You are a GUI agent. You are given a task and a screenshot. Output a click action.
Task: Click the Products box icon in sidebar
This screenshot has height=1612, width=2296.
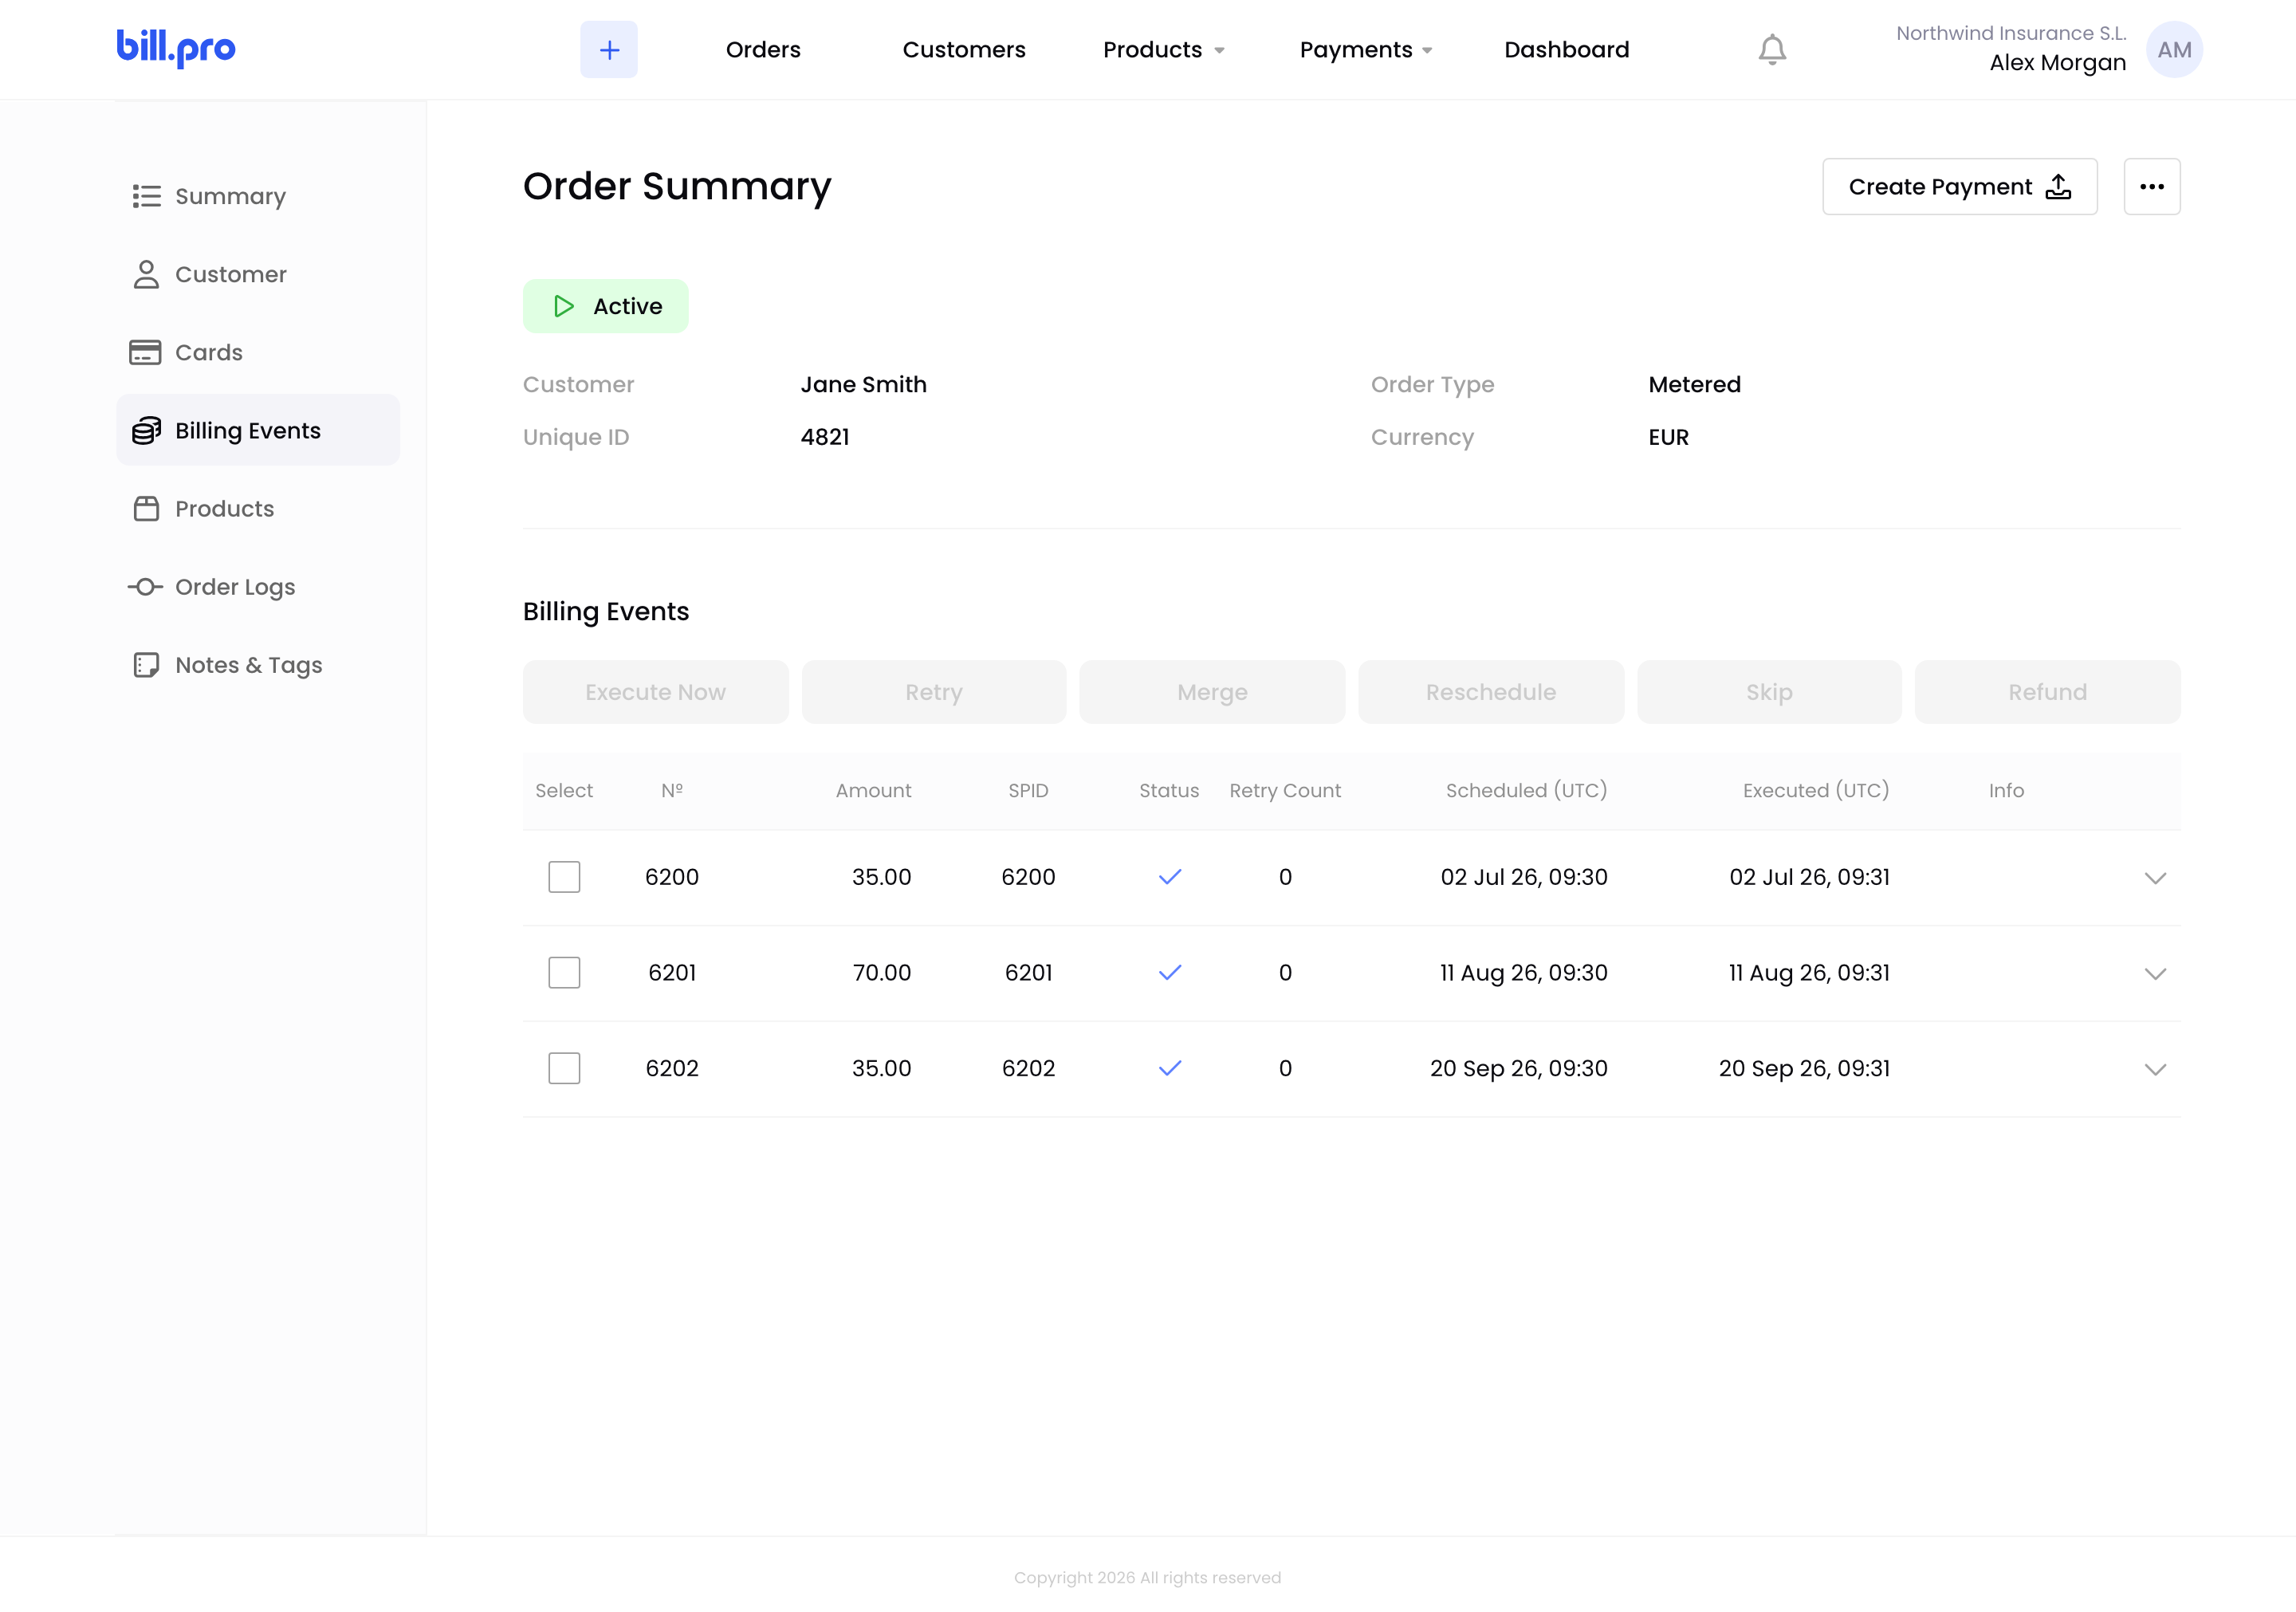click(x=146, y=509)
